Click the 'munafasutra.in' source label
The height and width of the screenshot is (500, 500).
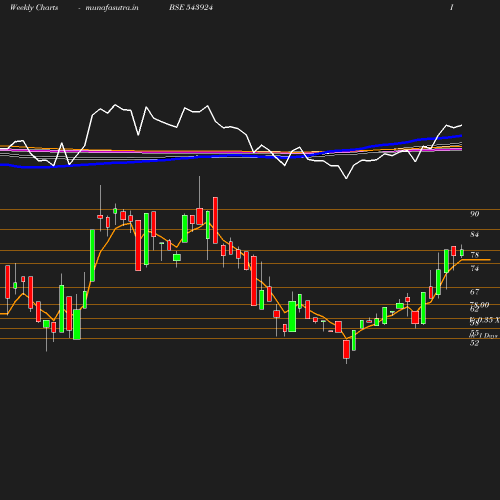pyautogui.click(x=112, y=8)
